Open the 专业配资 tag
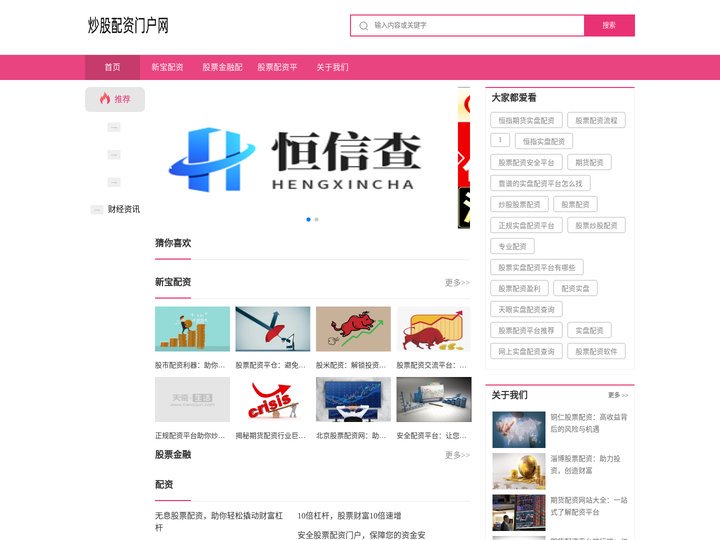Image resolution: width=720 pixels, height=540 pixels. pos(512,247)
